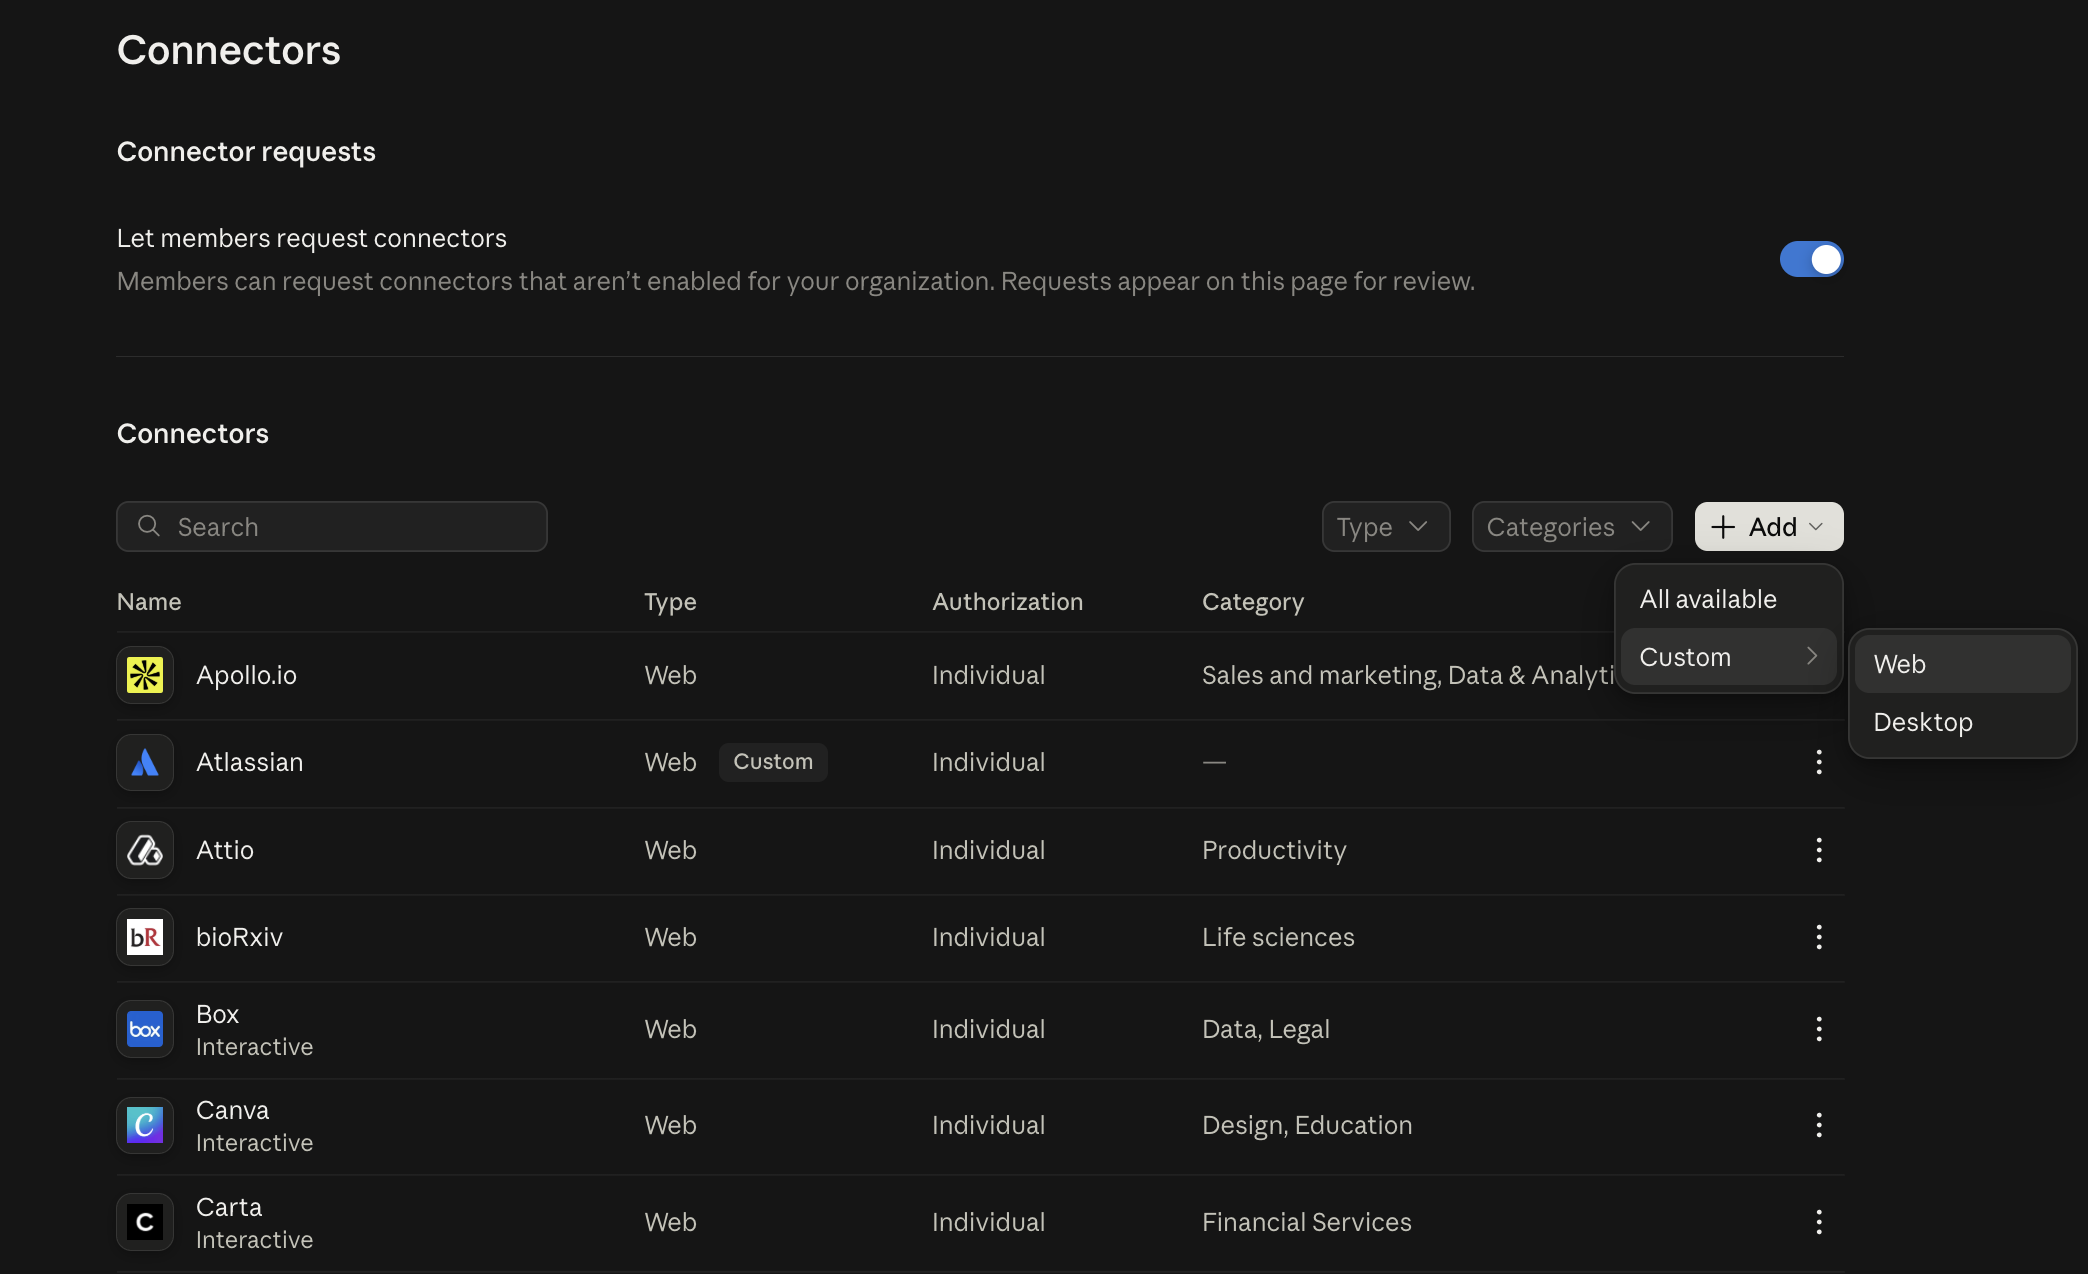Click the Apollo.io connector logo
Screen dimensions: 2088x1274
[x=145, y=675]
